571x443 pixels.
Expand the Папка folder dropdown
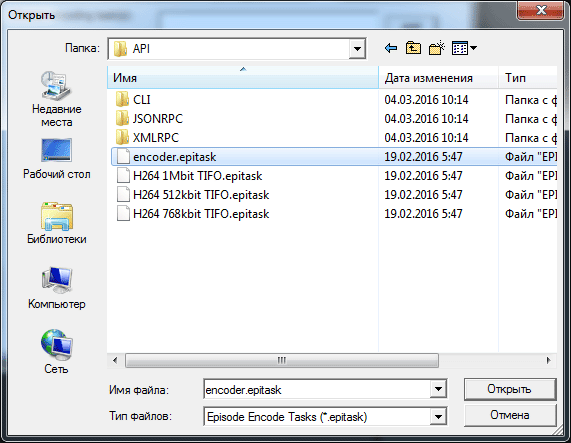357,48
